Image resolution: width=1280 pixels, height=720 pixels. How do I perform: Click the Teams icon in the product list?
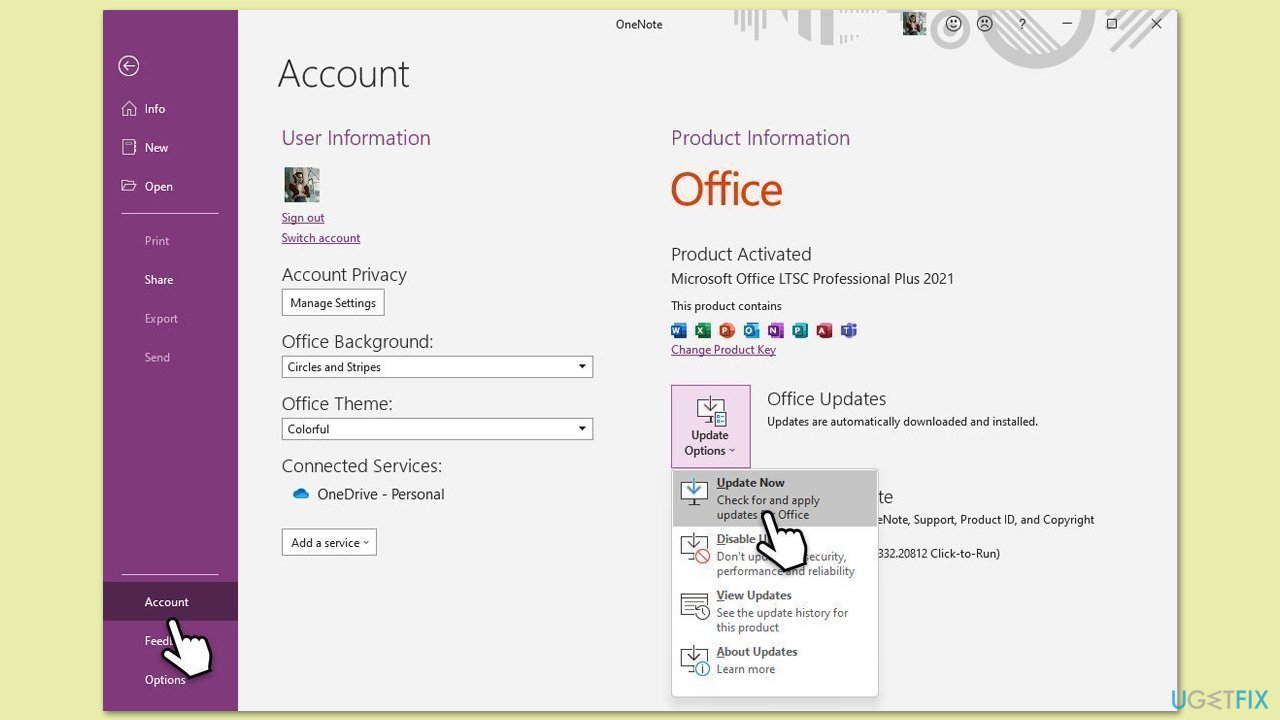849,330
